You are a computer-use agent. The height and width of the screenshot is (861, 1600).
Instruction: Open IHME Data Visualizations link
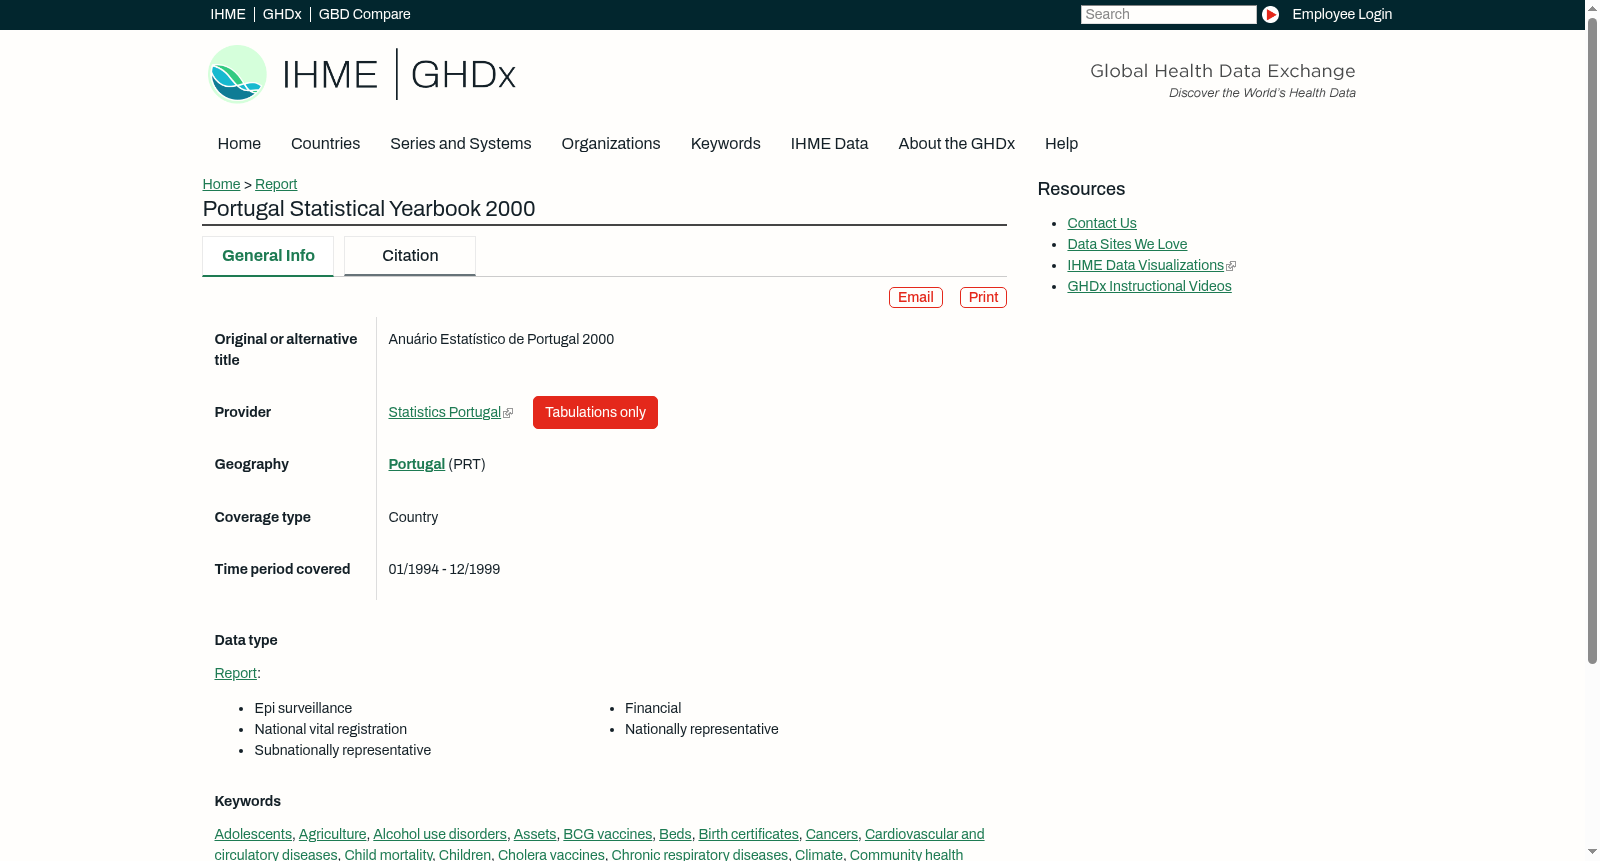point(1145,265)
